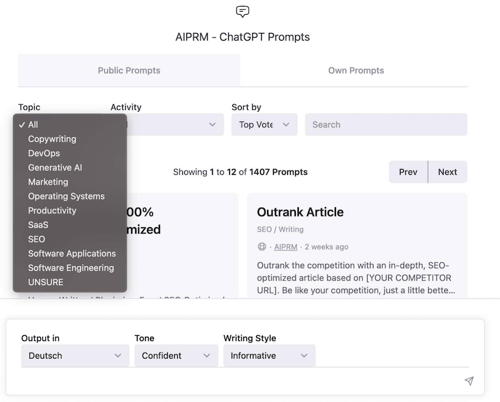Select All in the Topic list
The height and width of the screenshot is (402, 500).
pos(70,125)
